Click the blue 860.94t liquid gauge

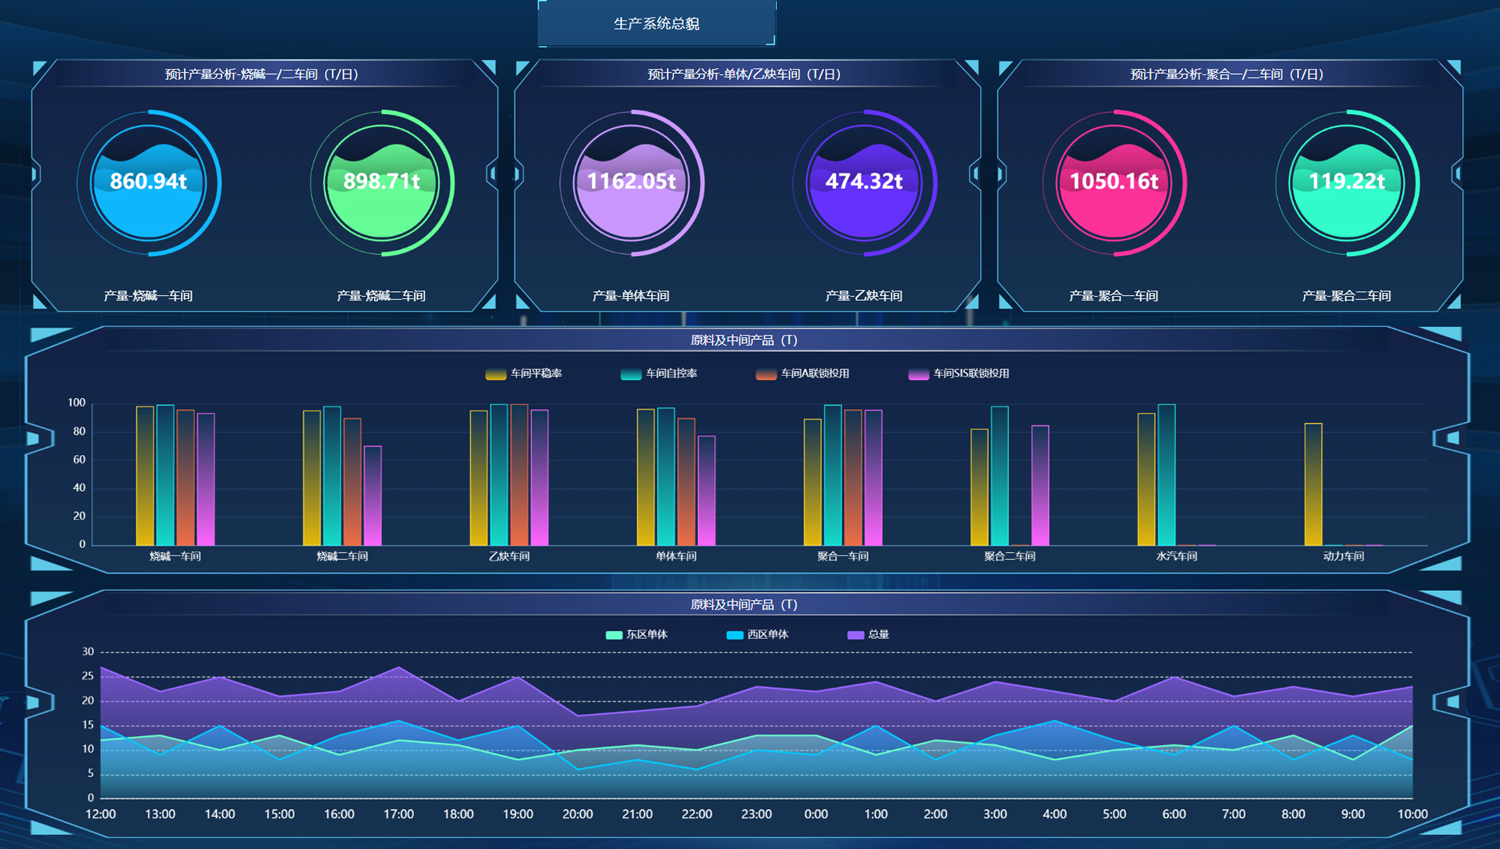coord(149,183)
